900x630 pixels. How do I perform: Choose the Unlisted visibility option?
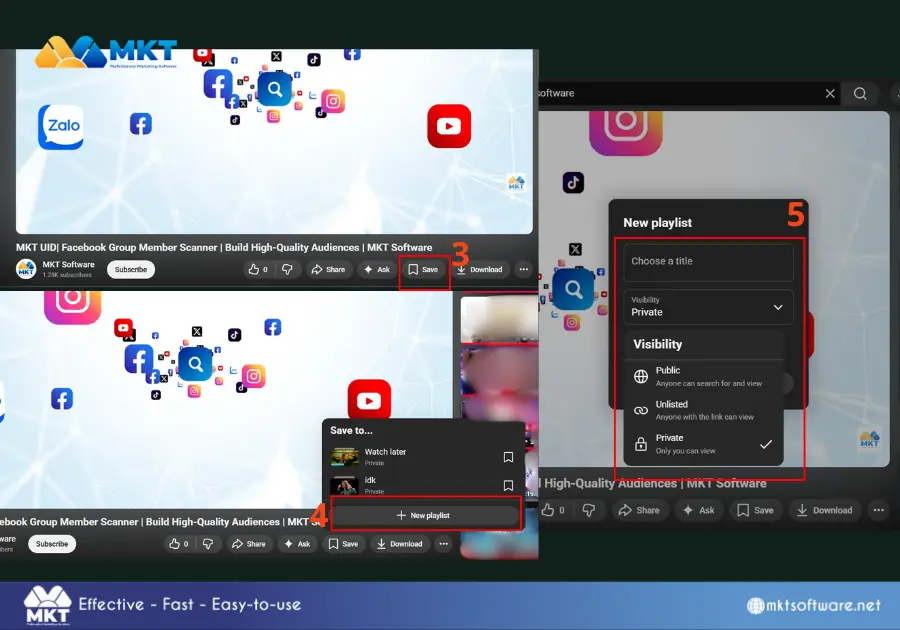pyautogui.click(x=703, y=410)
